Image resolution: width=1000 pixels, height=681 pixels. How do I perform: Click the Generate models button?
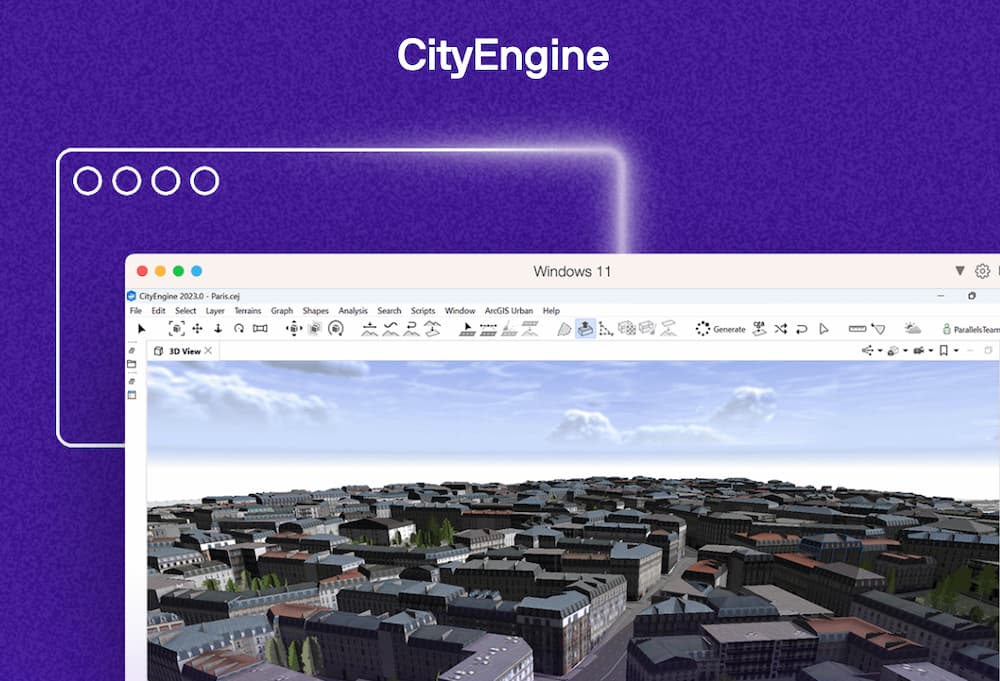(x=721, y=328)
